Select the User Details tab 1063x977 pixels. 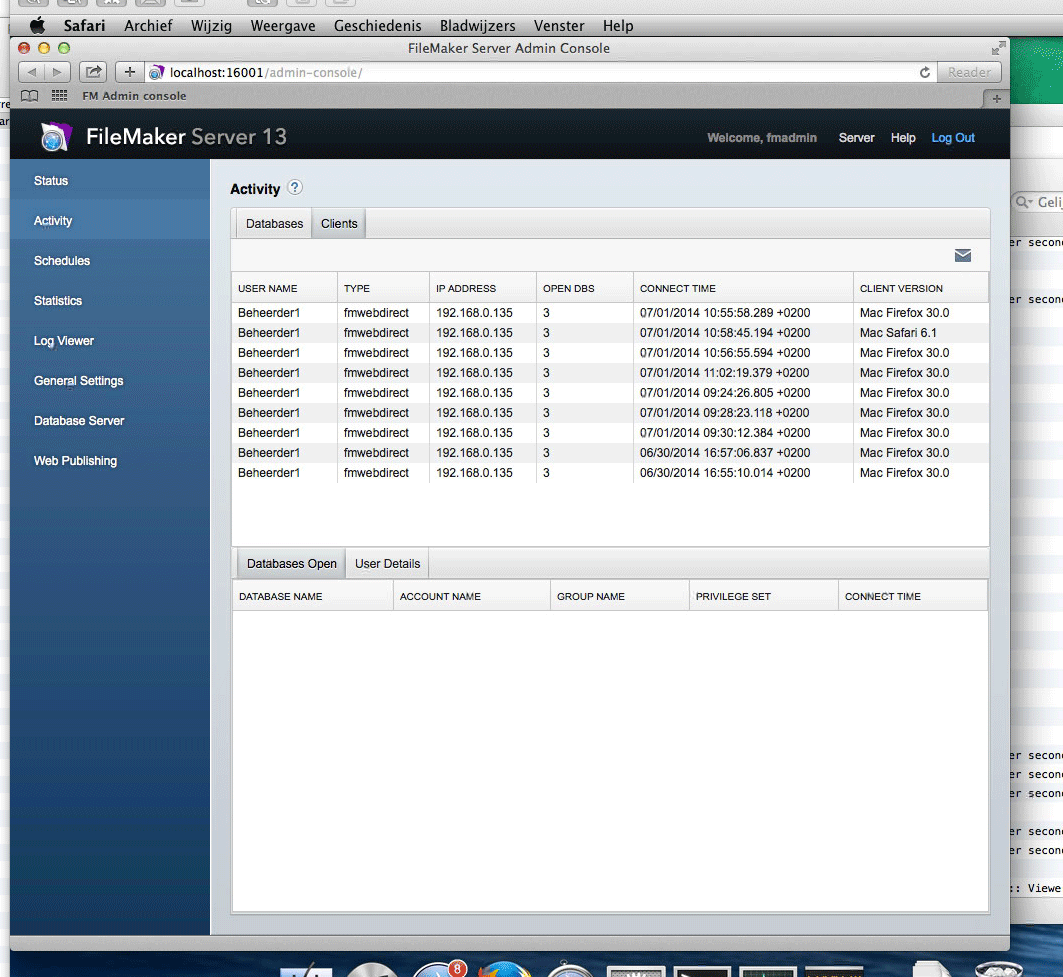387,563
